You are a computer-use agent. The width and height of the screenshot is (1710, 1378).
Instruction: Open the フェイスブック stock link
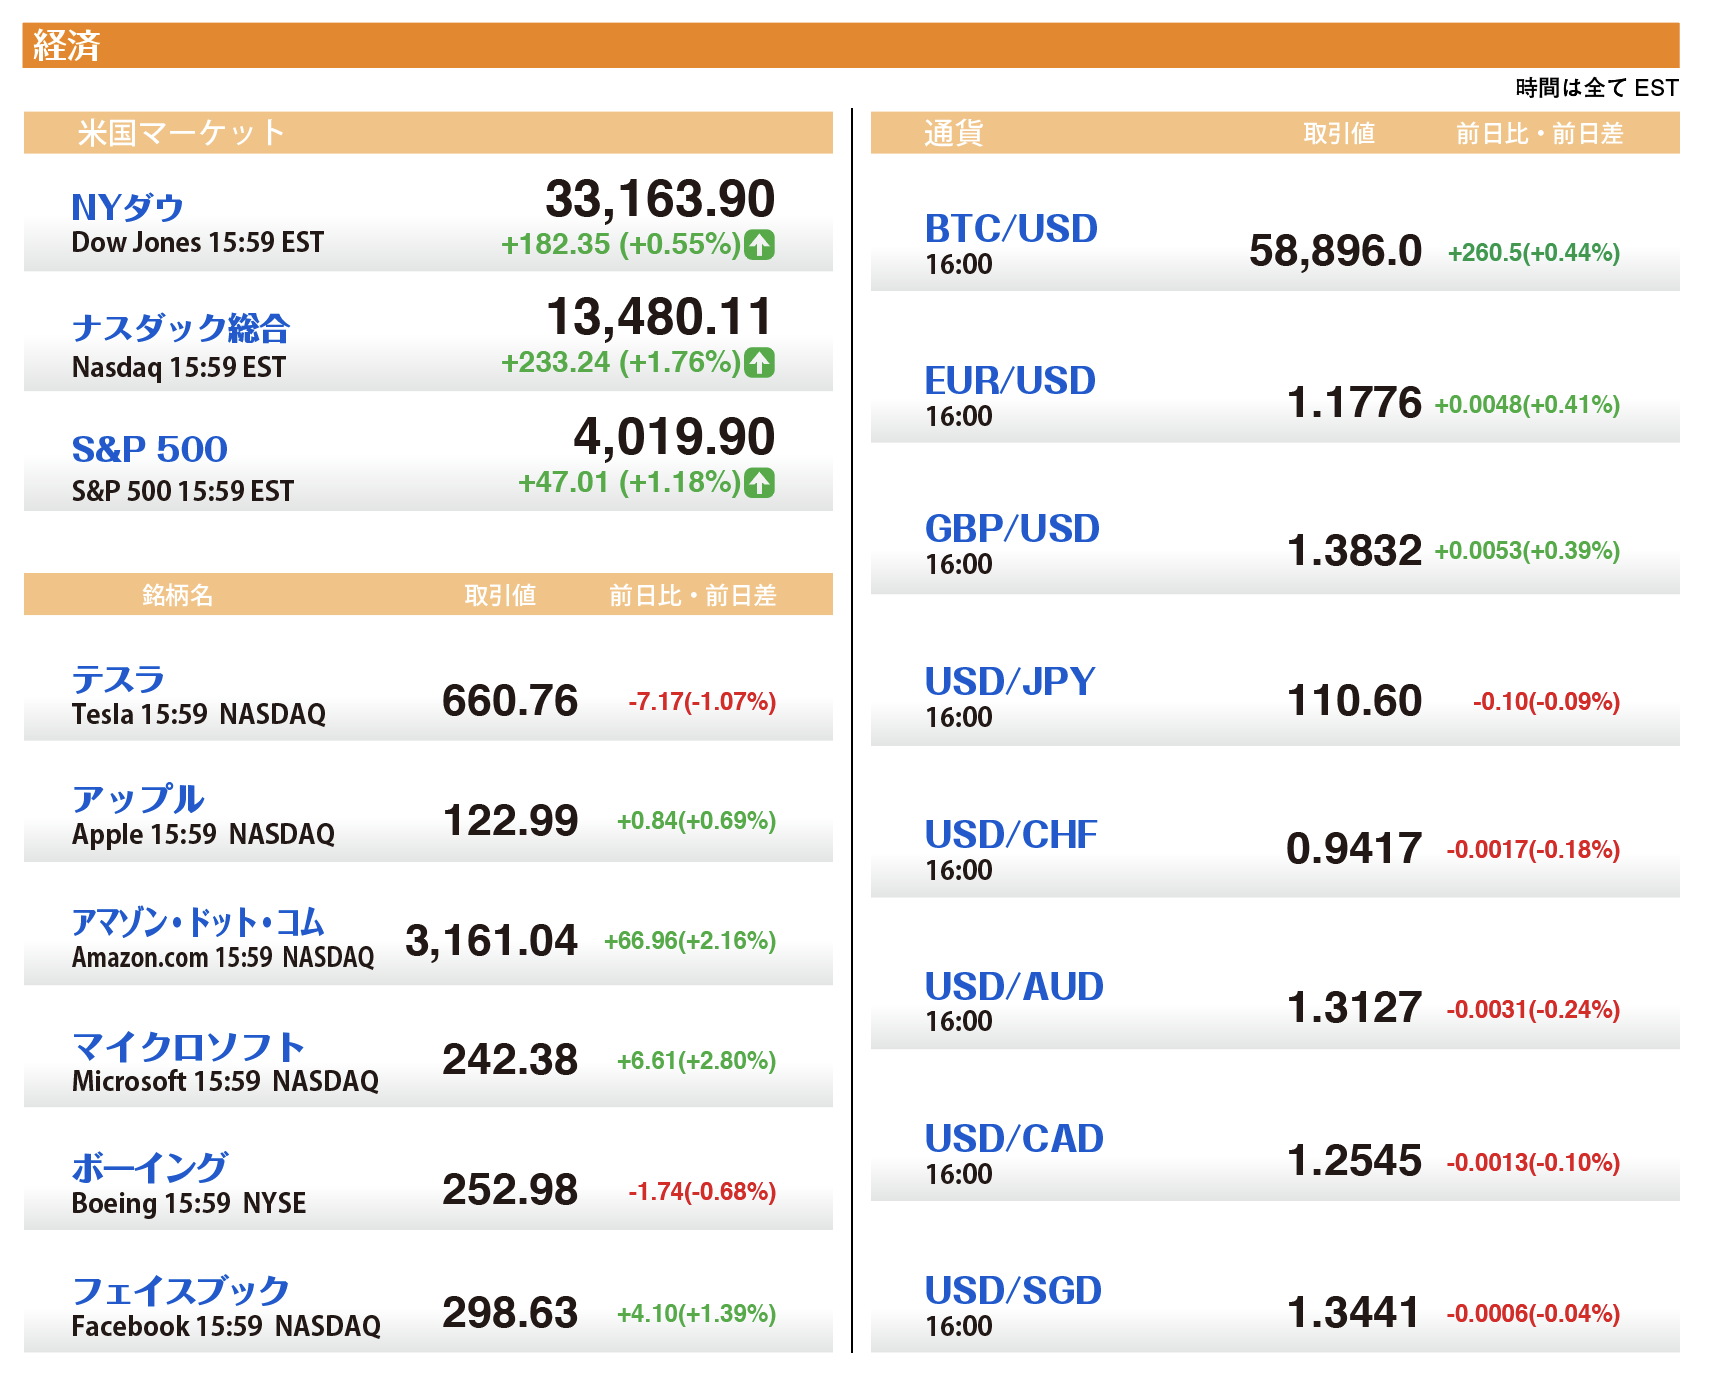tap(181, 1290)
